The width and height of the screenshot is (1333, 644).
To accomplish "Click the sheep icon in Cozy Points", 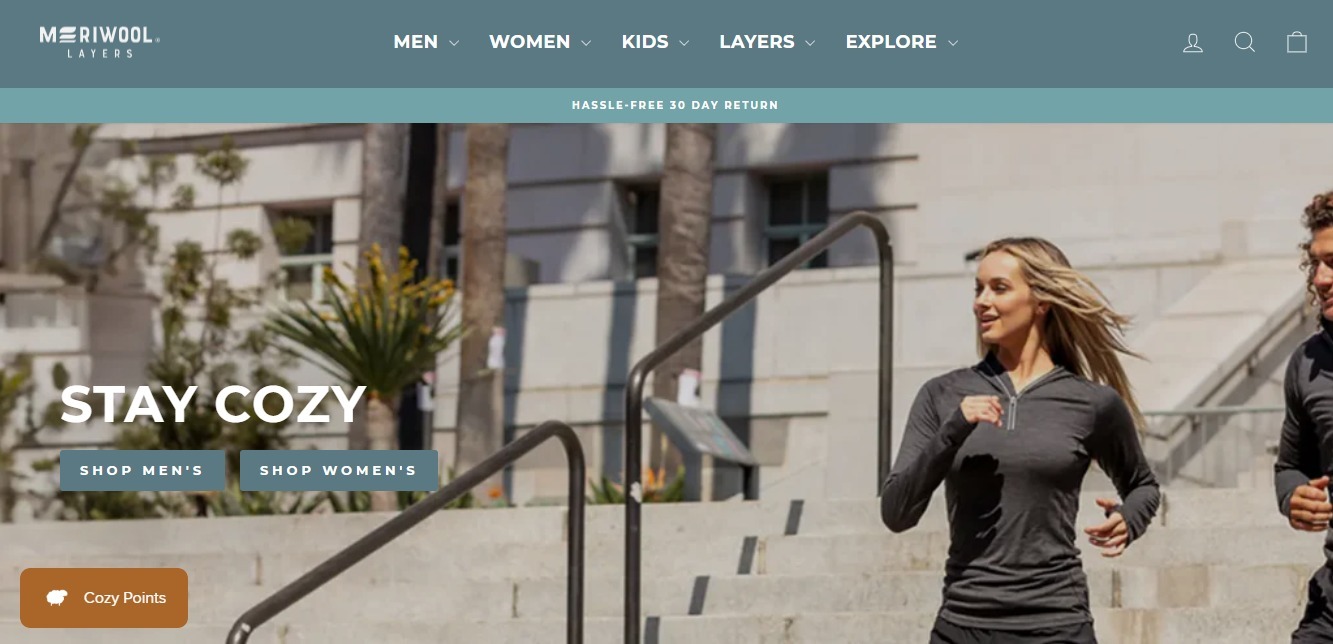I will click(57, 598).
